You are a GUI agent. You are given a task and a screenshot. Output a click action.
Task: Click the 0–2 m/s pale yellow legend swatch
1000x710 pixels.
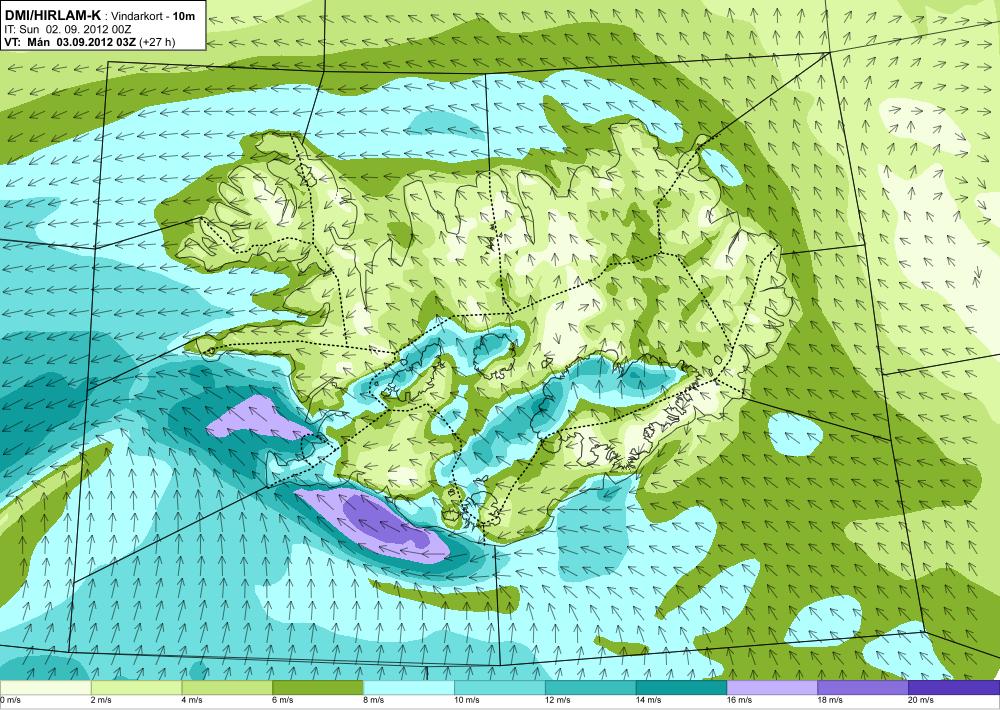pyautogui.click(x=45, y=688)
